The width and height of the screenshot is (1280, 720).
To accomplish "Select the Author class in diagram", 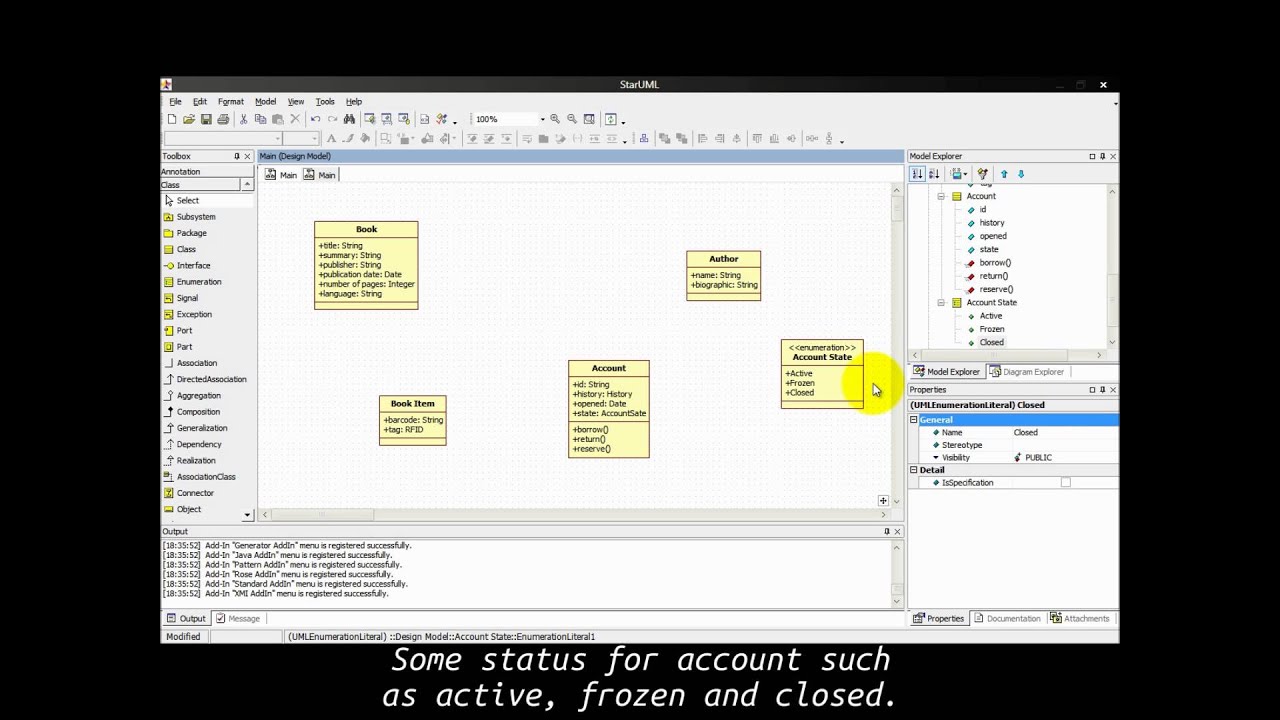I will pos(723,275).
